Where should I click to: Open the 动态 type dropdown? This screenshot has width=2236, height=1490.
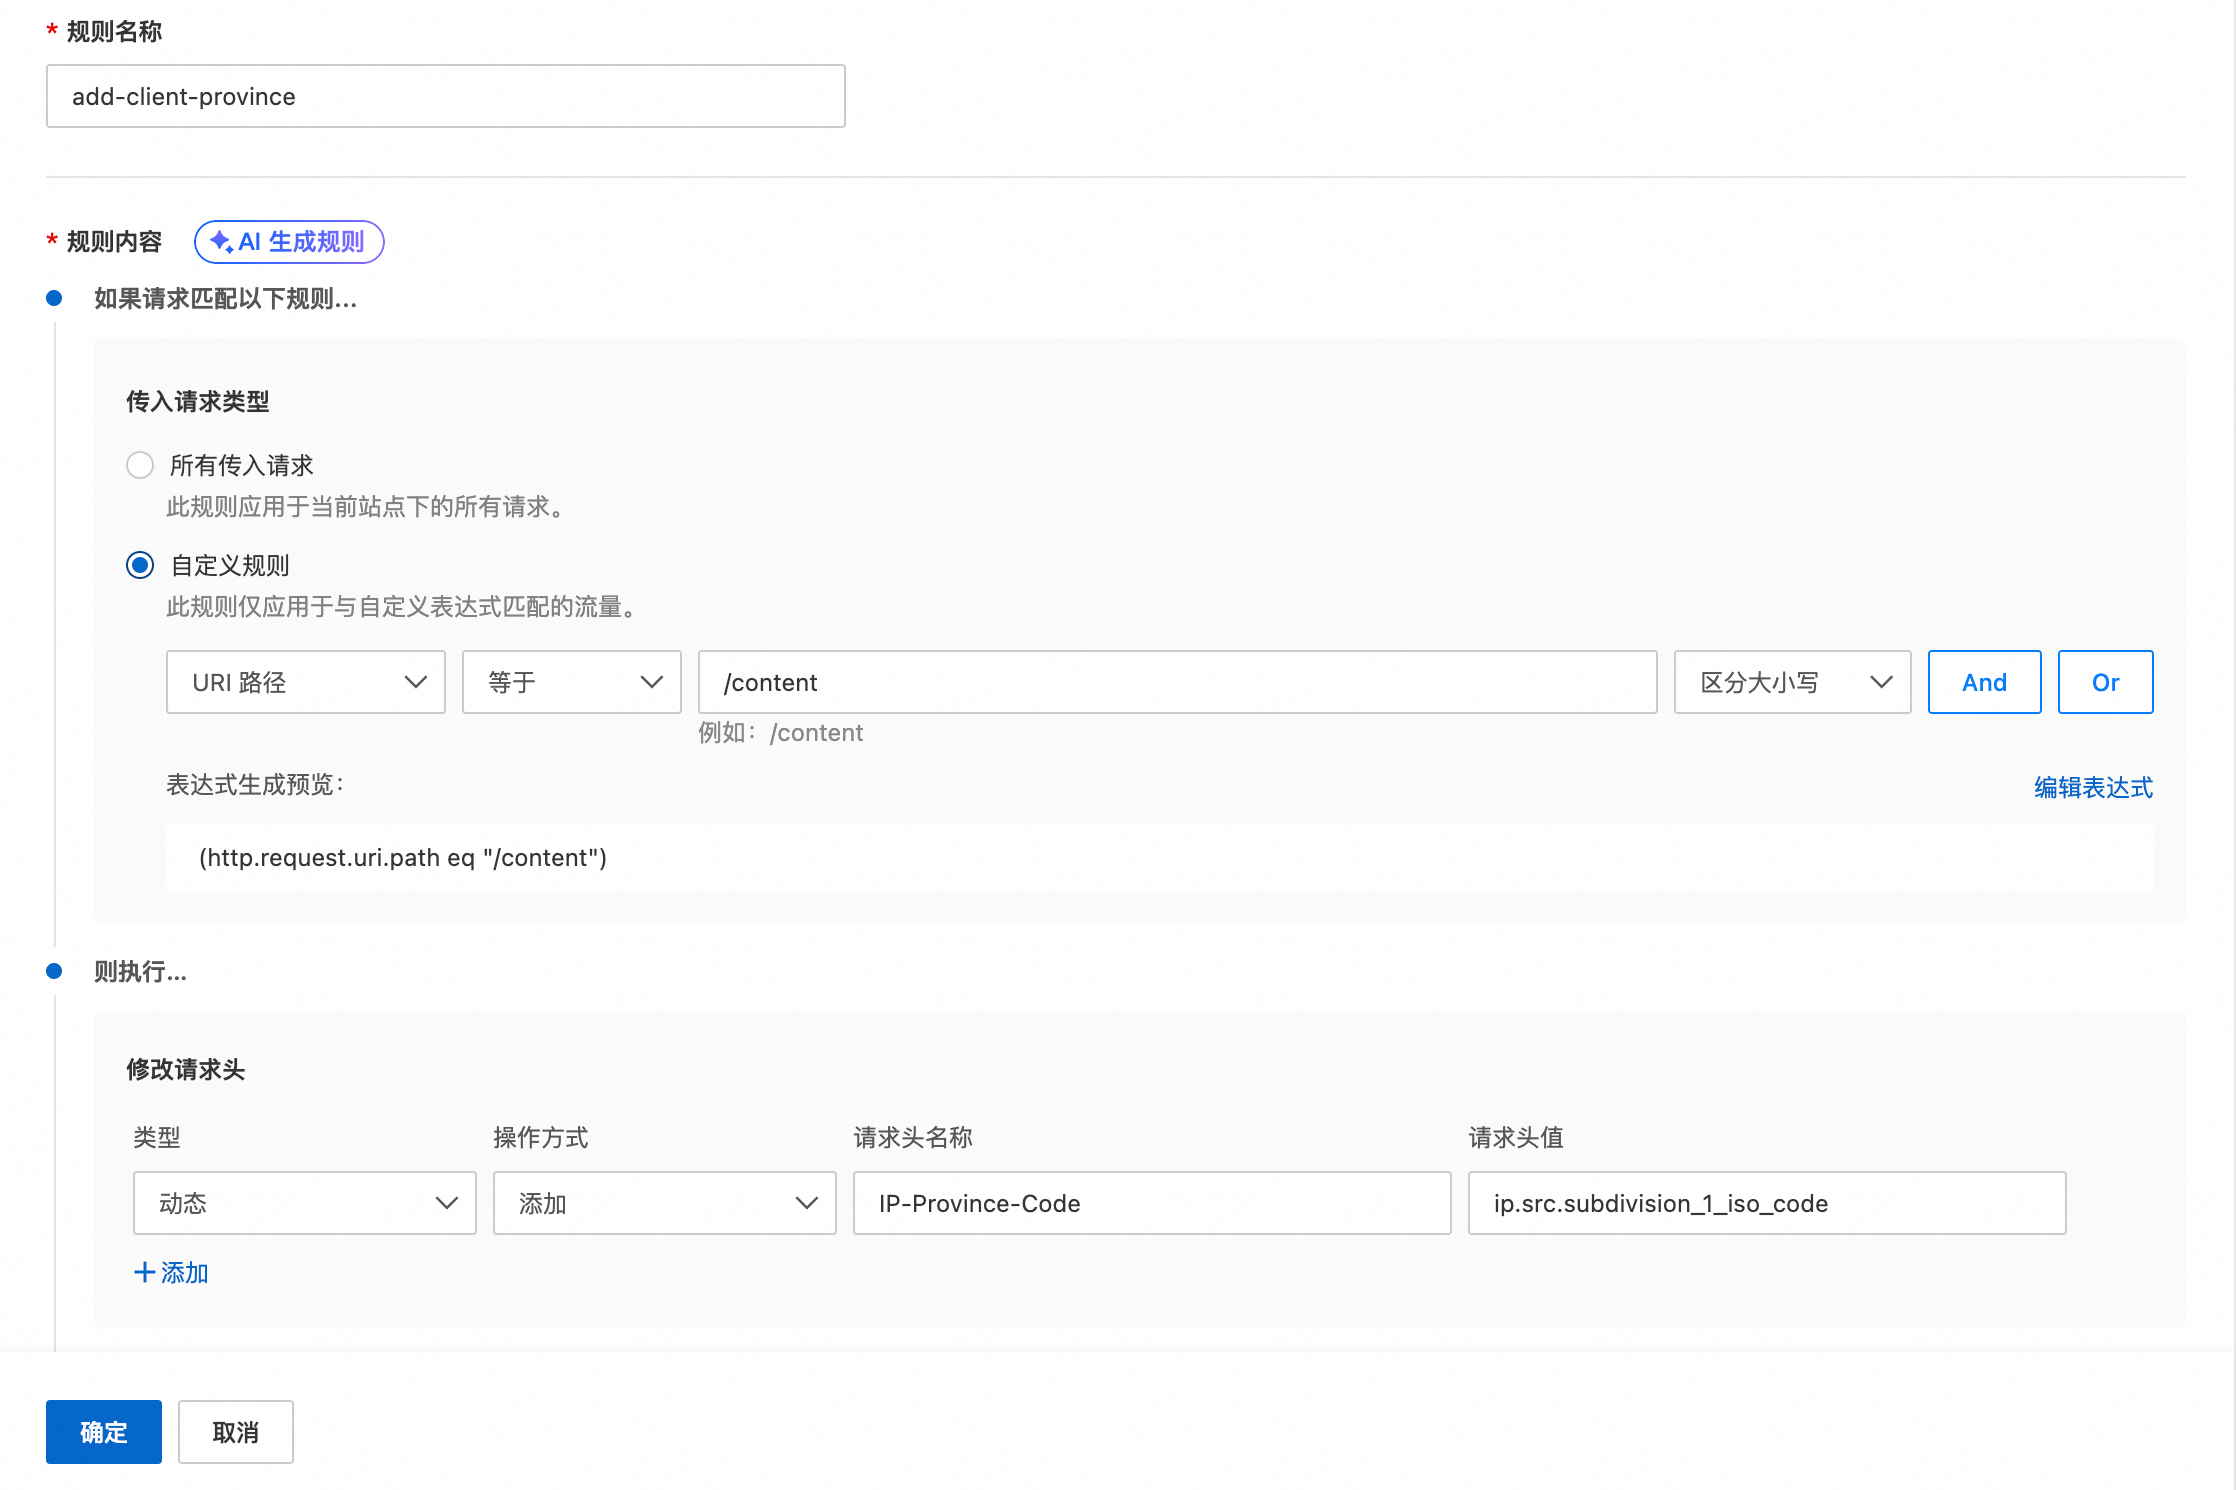(x=304, y=1203)
